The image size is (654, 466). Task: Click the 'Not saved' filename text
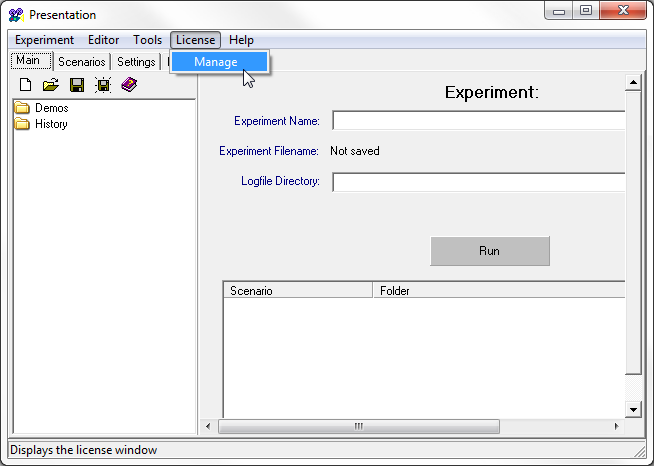pos(355,151)
